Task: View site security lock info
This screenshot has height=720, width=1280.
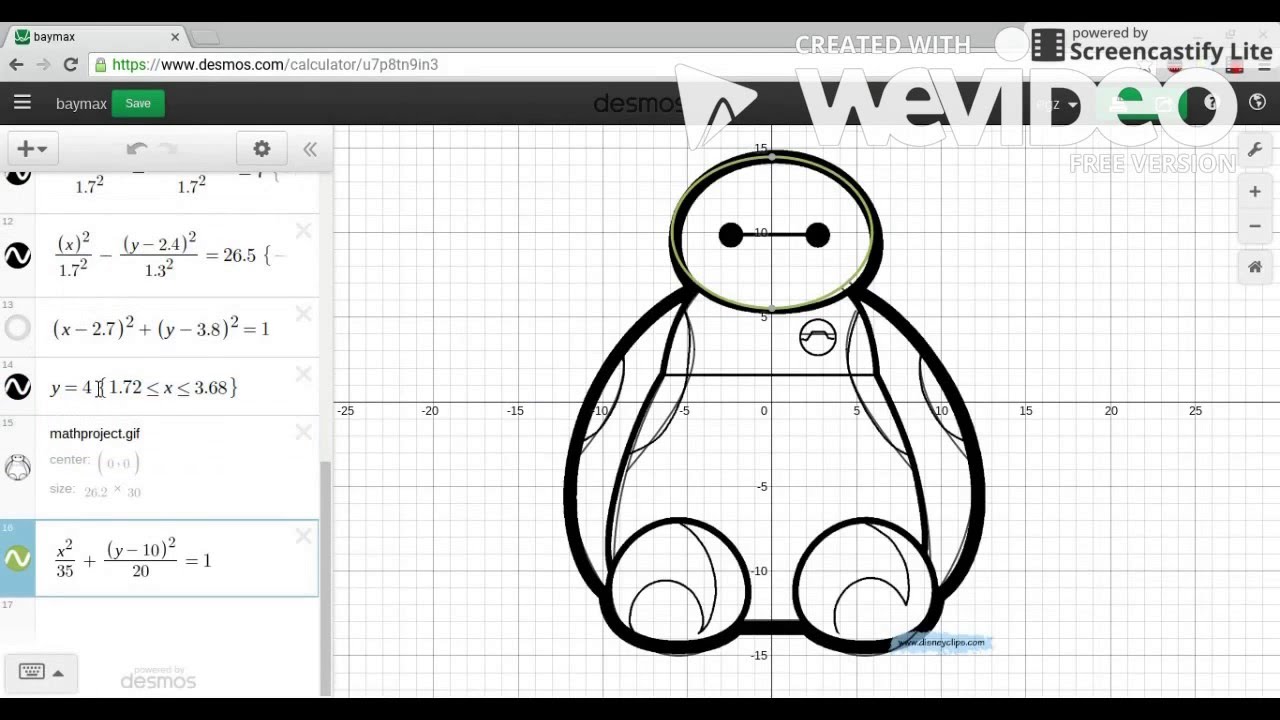Action: click(100, 64)
